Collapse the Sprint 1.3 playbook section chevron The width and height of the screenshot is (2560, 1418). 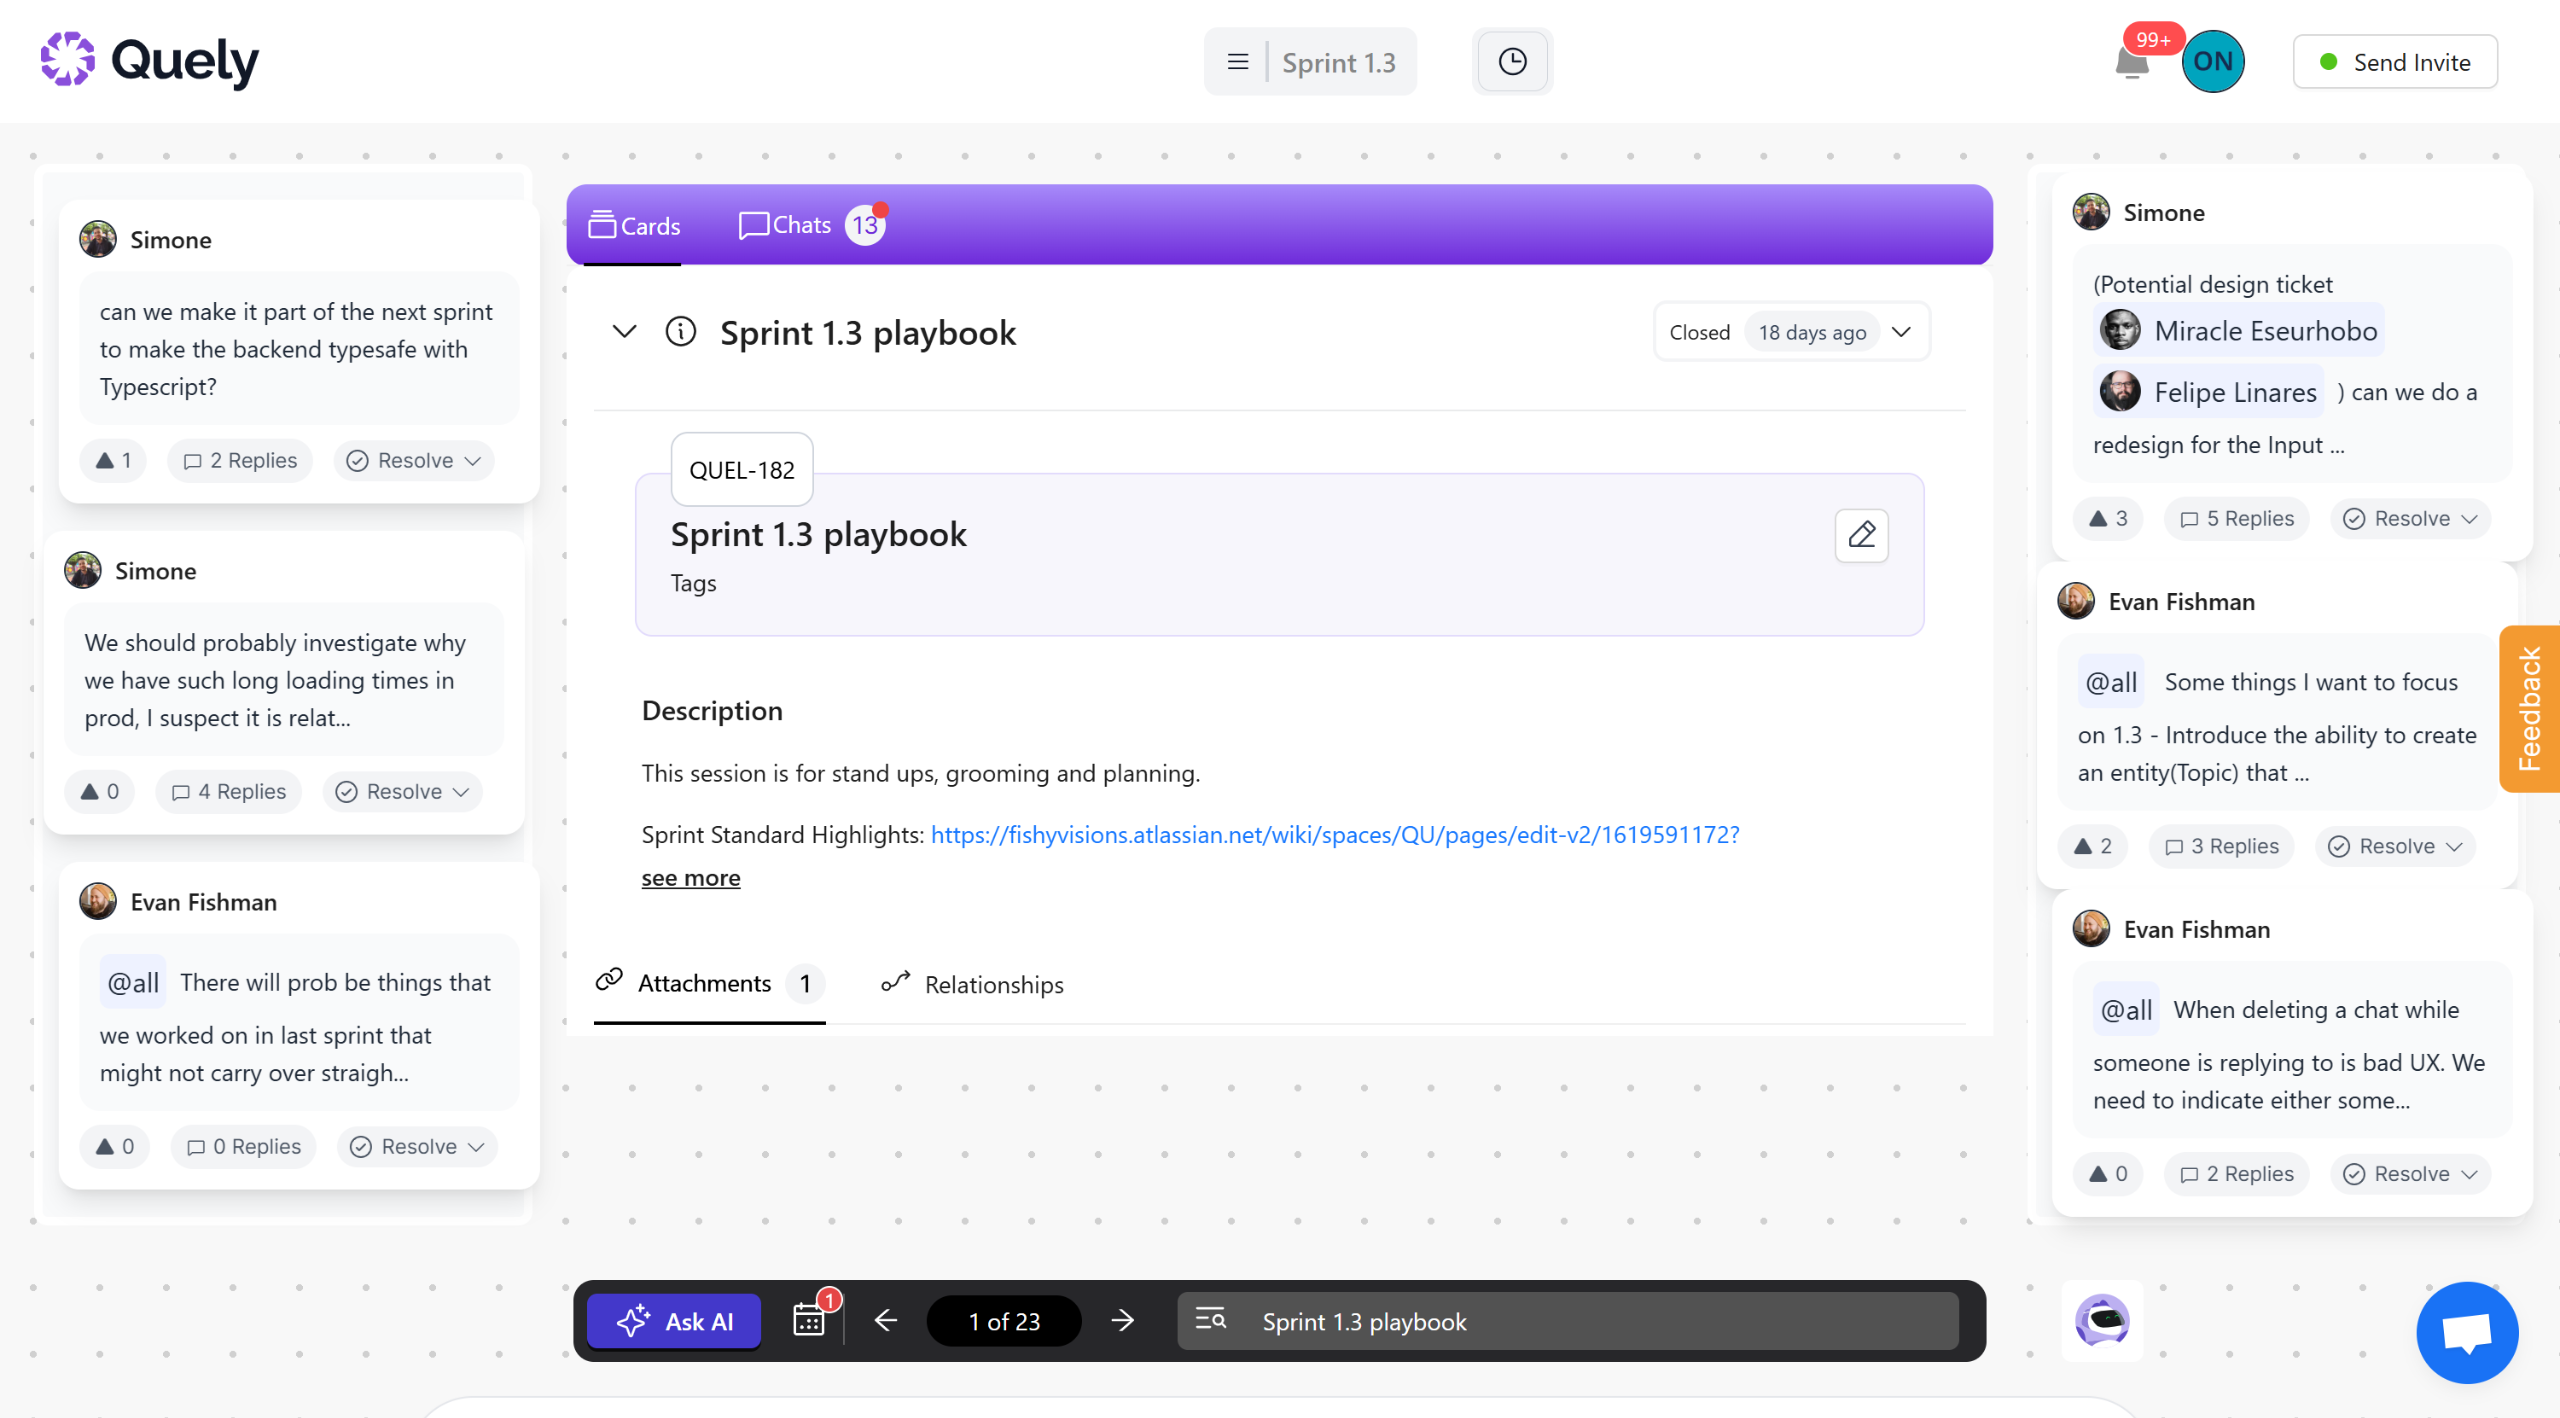click(624, 332)
